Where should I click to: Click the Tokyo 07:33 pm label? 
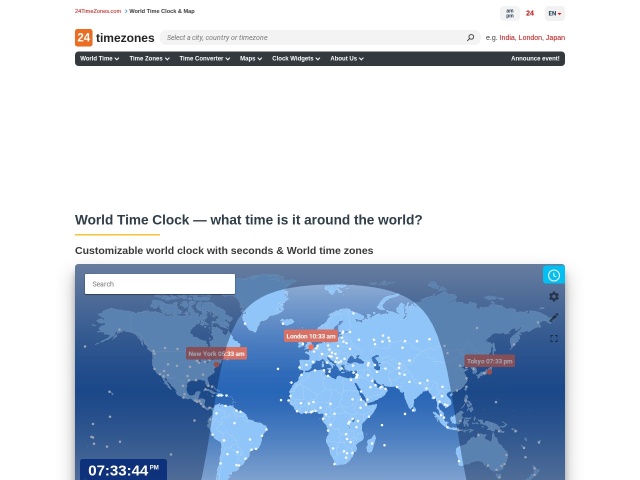(x=490, y=361)
